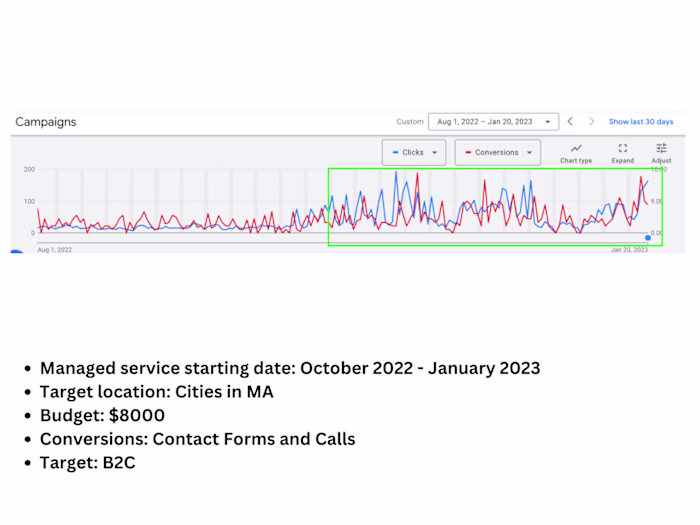Expand the chart view

[x=623, y=154]
